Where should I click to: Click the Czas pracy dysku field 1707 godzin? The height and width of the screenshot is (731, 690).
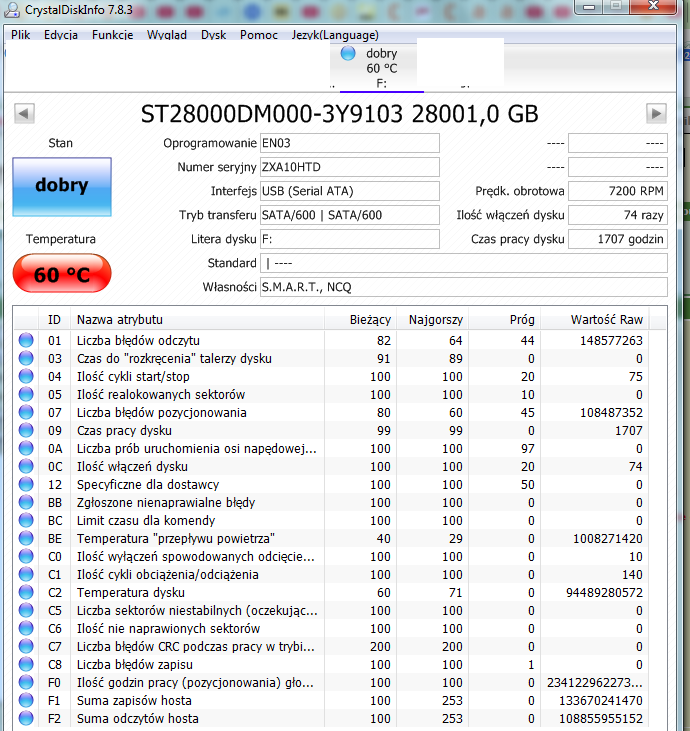618,239
